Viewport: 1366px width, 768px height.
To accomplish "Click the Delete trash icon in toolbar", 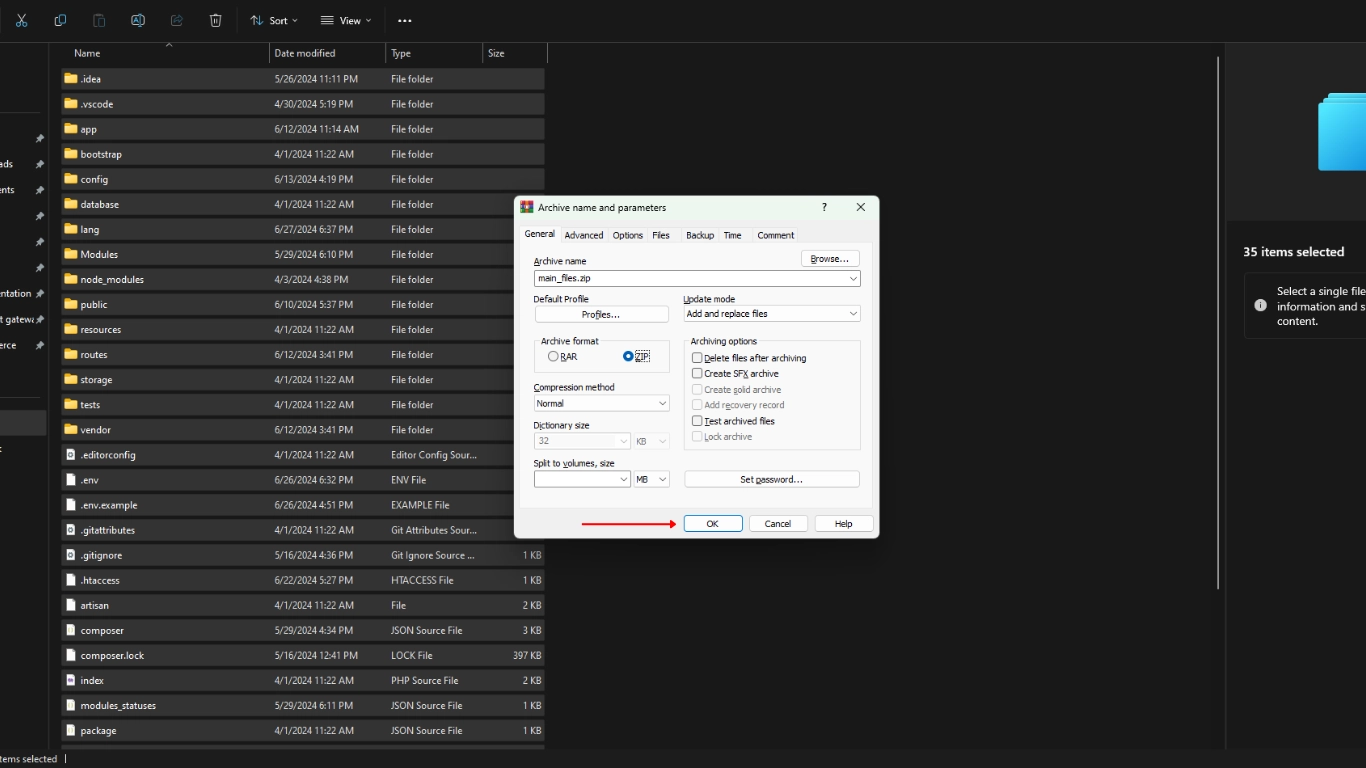I will pos(215,20).
